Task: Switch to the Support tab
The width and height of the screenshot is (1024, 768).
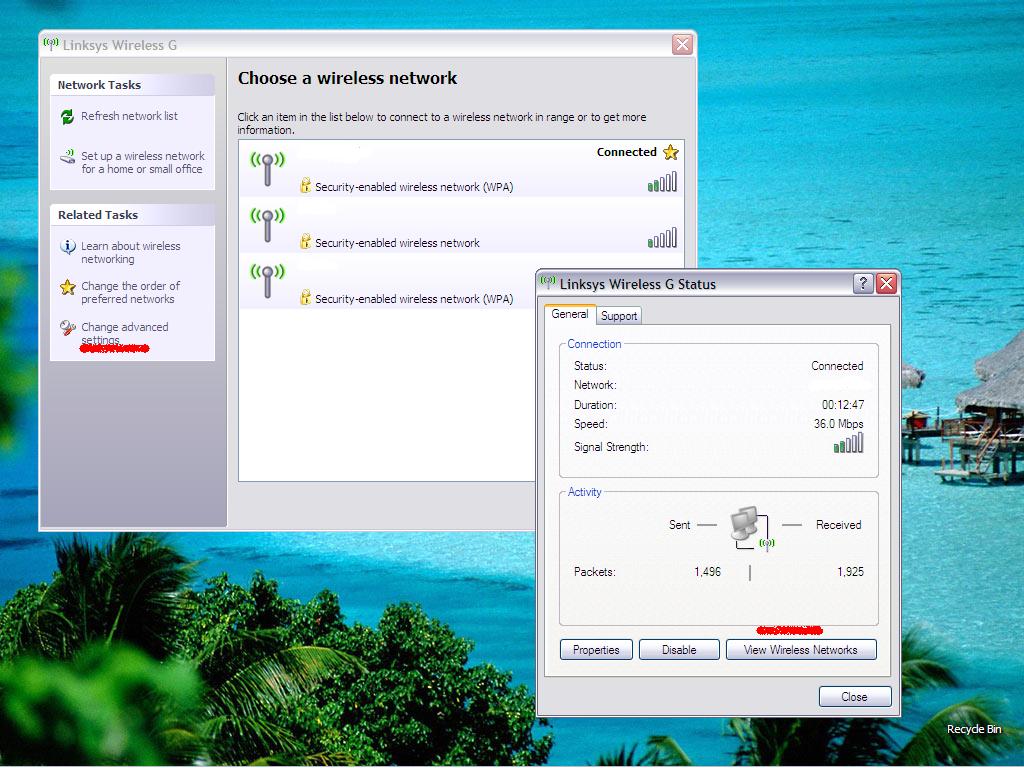Action: pos(618,316)
